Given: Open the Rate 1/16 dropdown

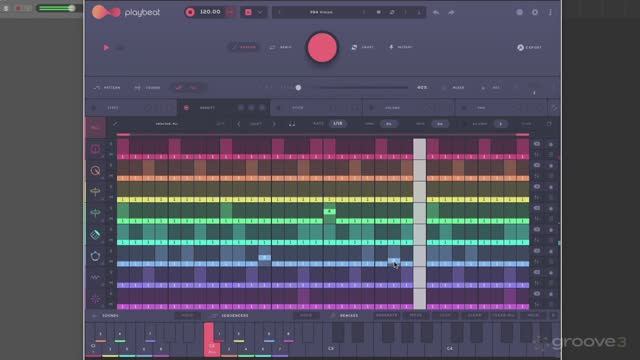Looking at the screenshot, I should point(338,124).
